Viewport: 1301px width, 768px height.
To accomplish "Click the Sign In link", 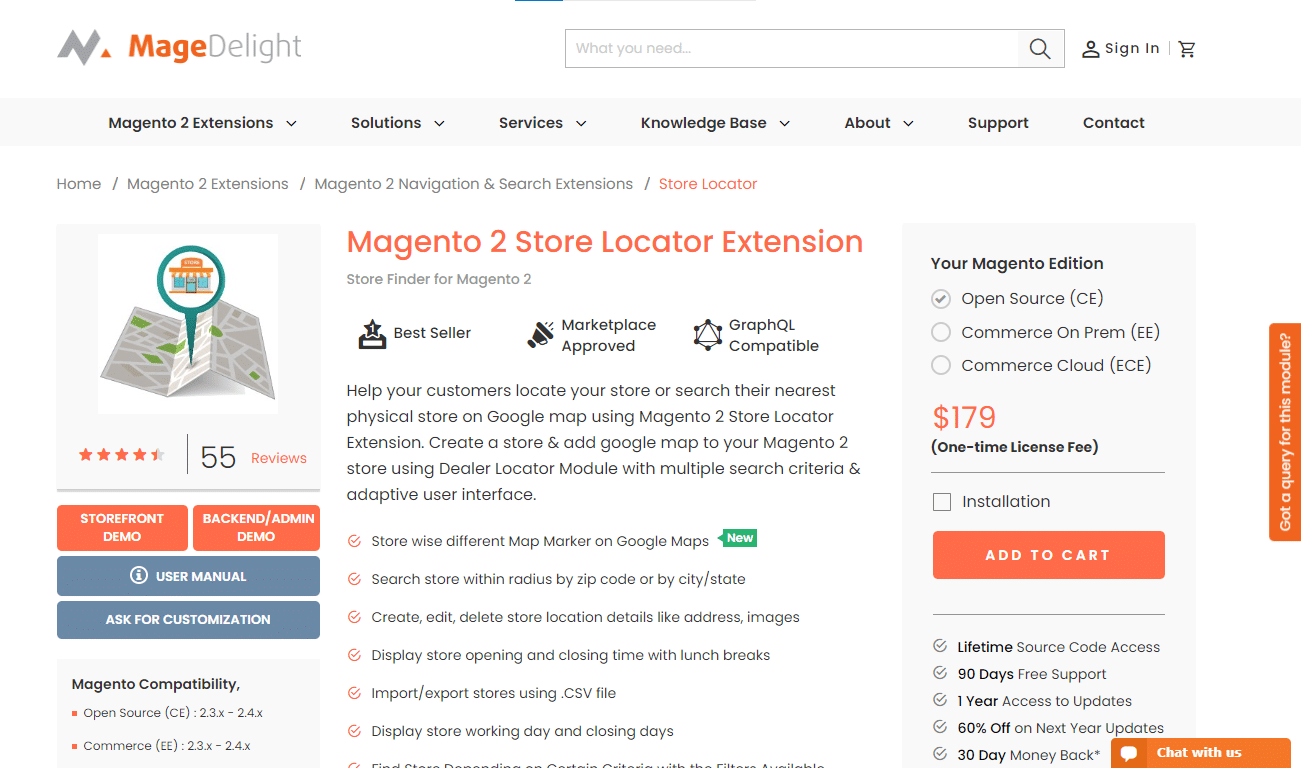I will click(x=1132, y=48).
